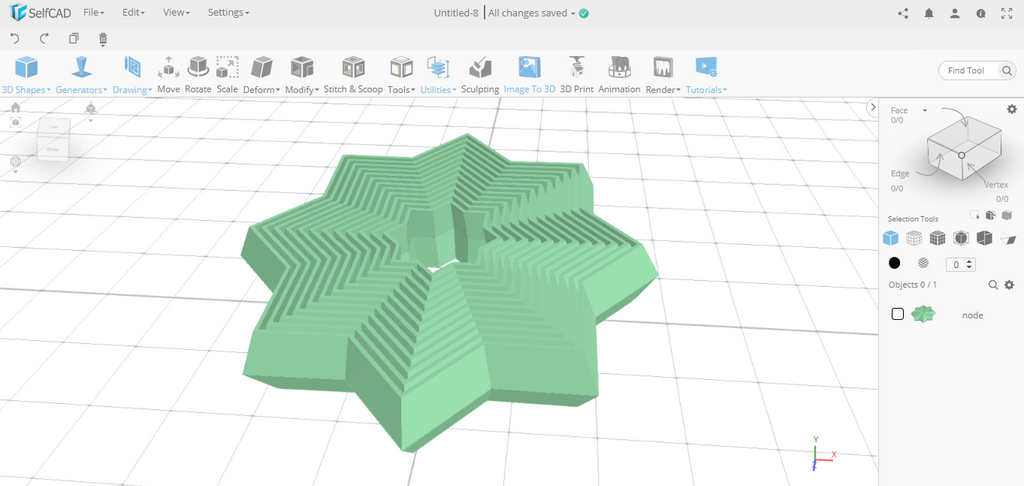Viewport: 1024px width, 486px height.
Task: Open the 3D Shapes tool
Action: click(x=26, y=75)
